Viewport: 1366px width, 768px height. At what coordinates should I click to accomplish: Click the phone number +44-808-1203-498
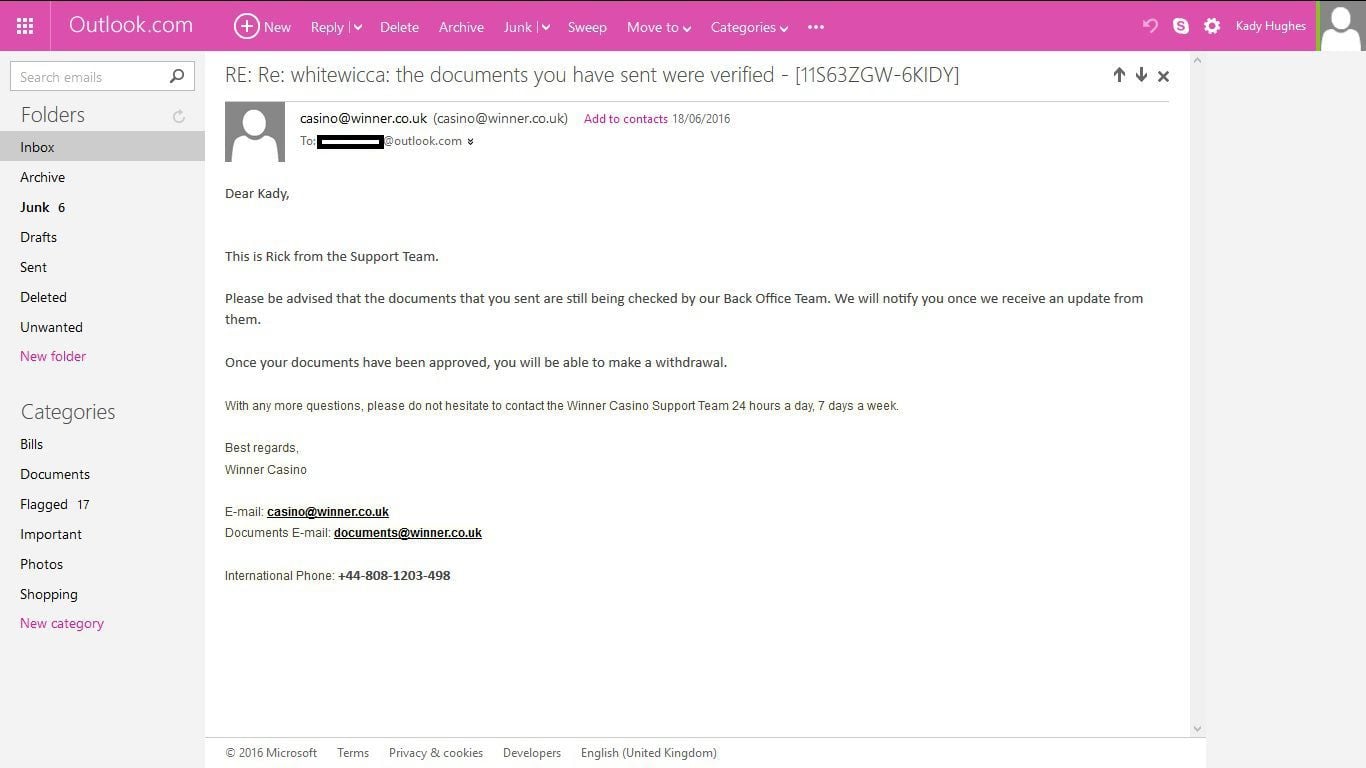pos(394,576)
